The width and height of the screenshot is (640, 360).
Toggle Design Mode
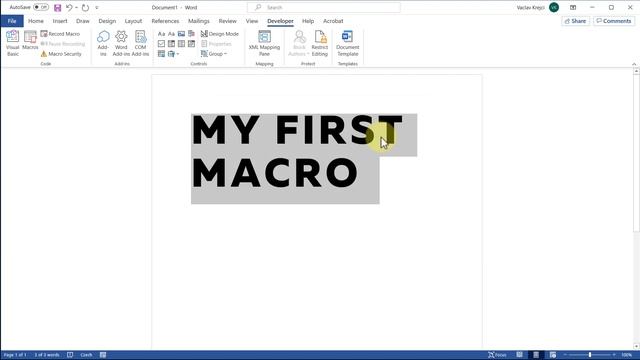point(220,34)
